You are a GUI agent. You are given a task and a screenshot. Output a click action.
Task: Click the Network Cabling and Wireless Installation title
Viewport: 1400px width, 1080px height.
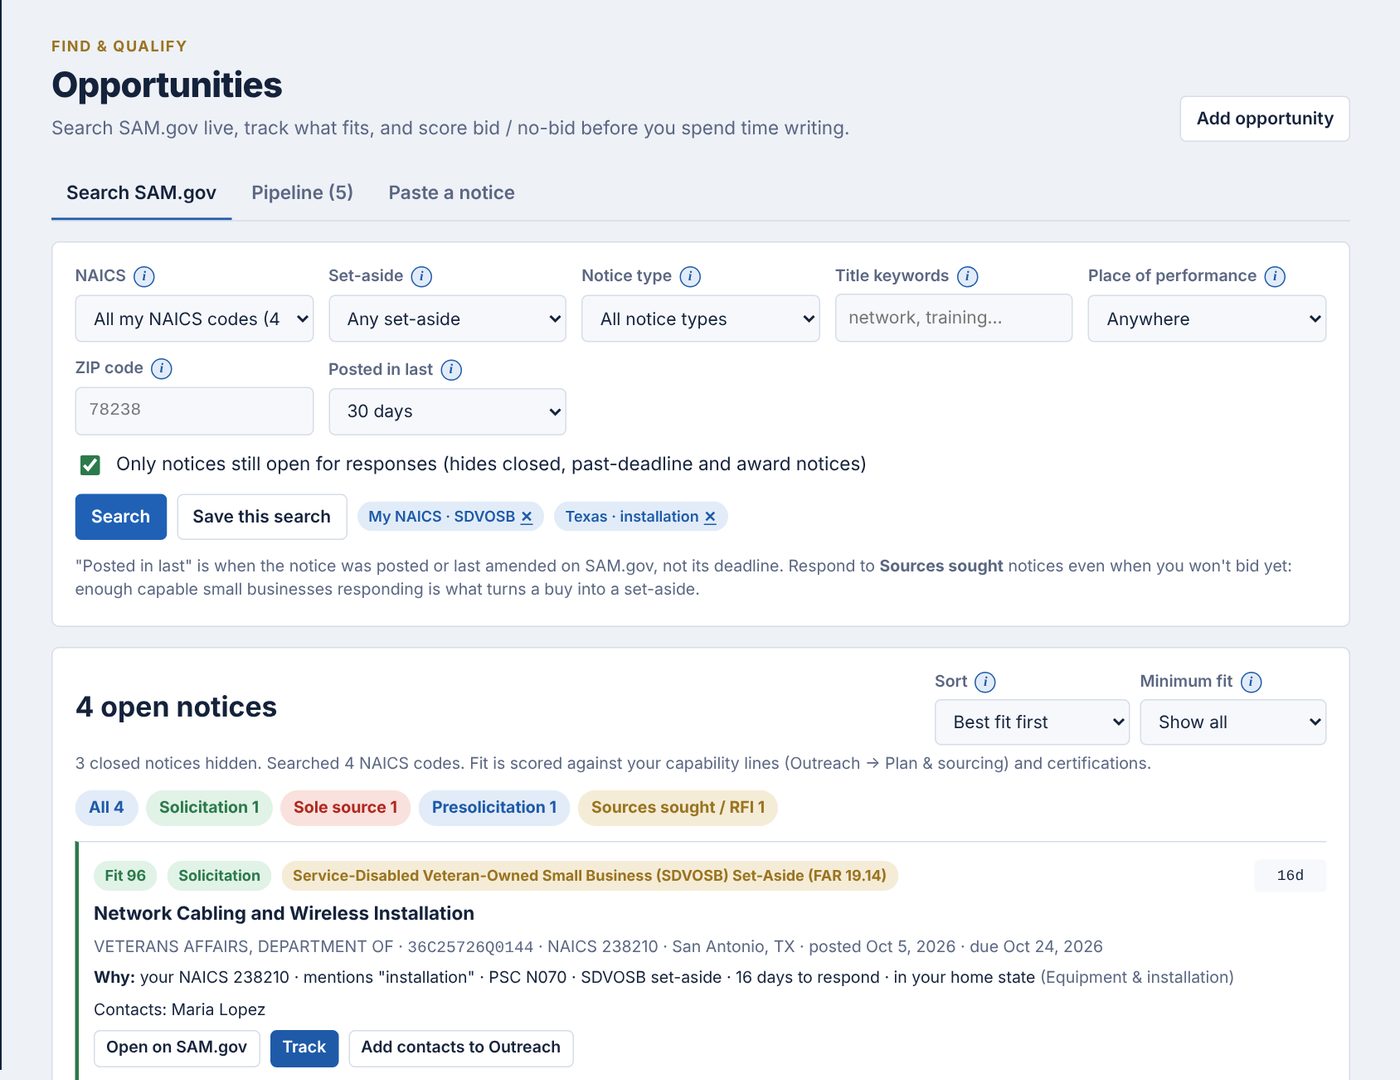[x=284, y=913]
